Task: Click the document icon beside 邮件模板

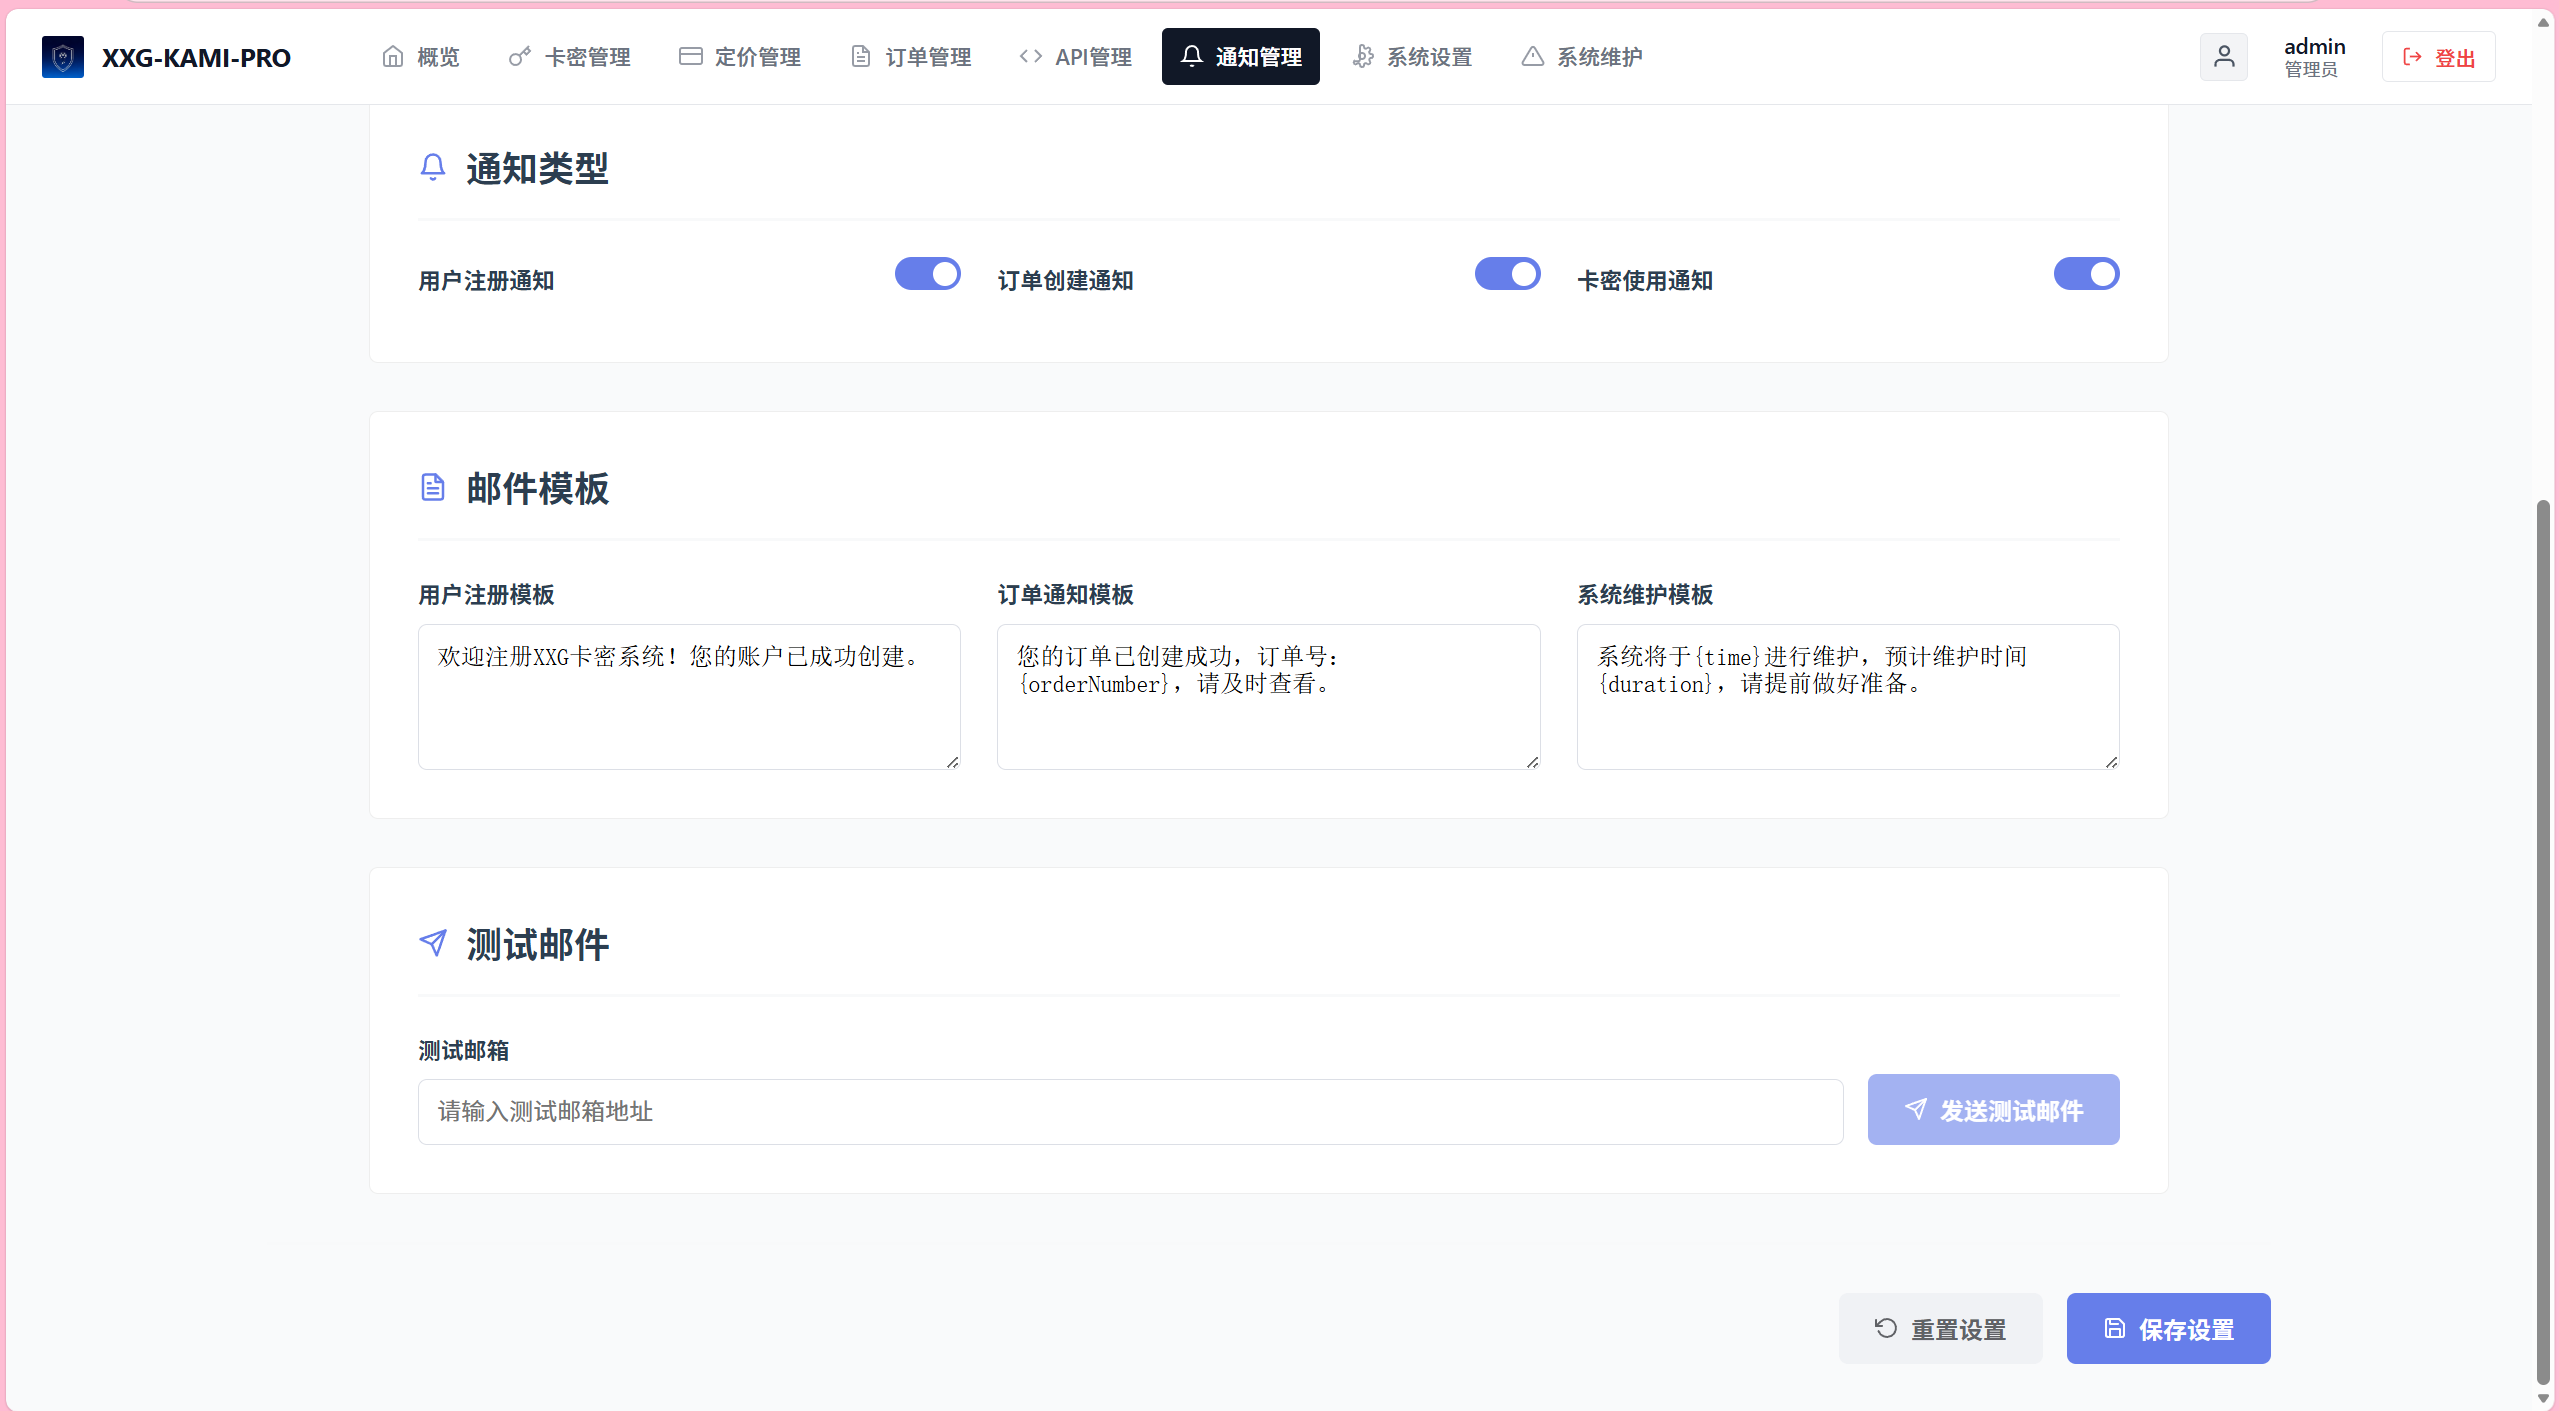Action: pos(433,487)
